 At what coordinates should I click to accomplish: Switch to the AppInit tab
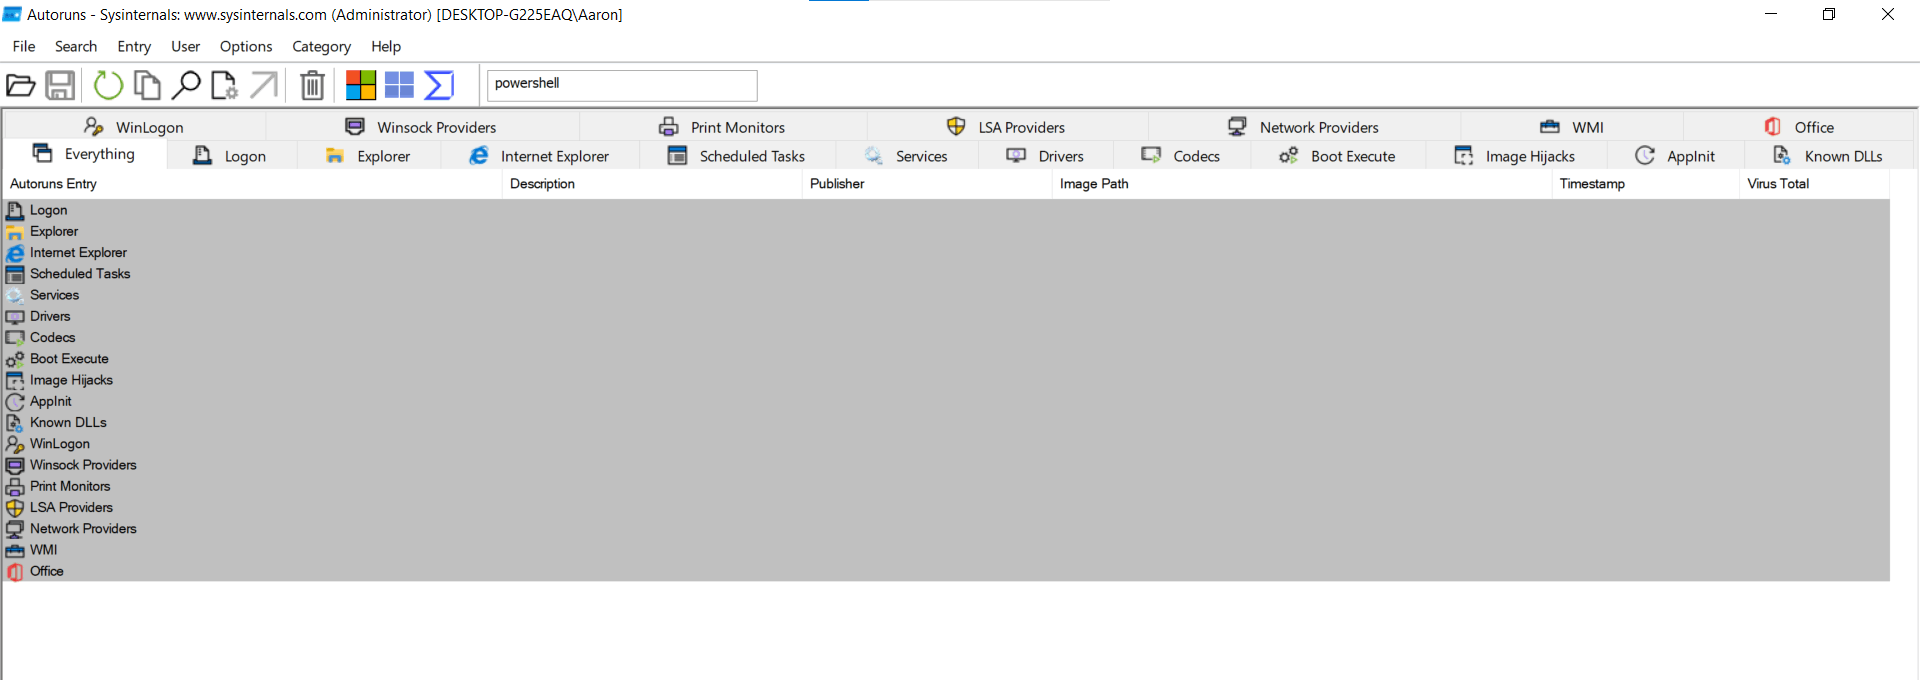[1675, 156]
